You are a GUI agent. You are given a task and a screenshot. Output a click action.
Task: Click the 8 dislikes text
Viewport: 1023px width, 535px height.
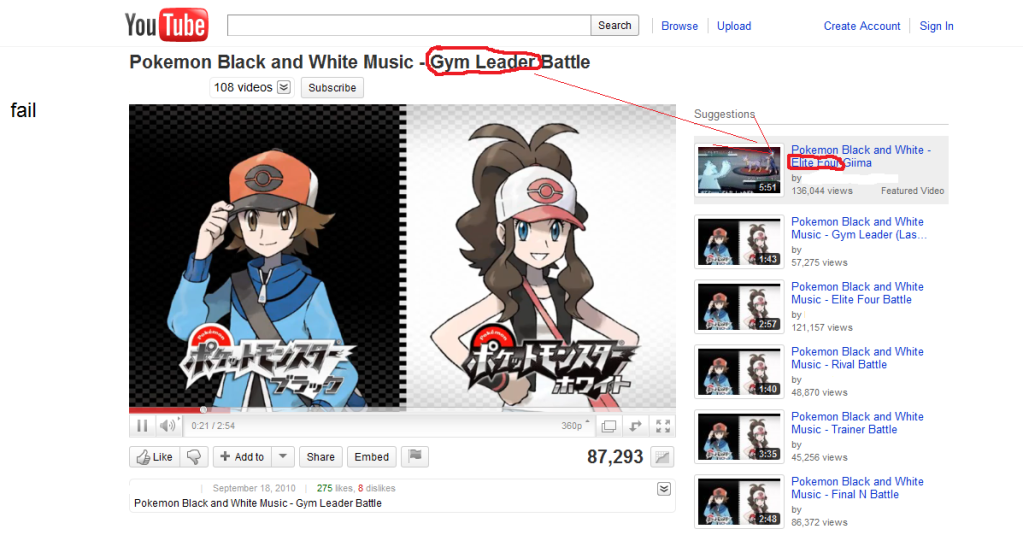click(376, 488)
